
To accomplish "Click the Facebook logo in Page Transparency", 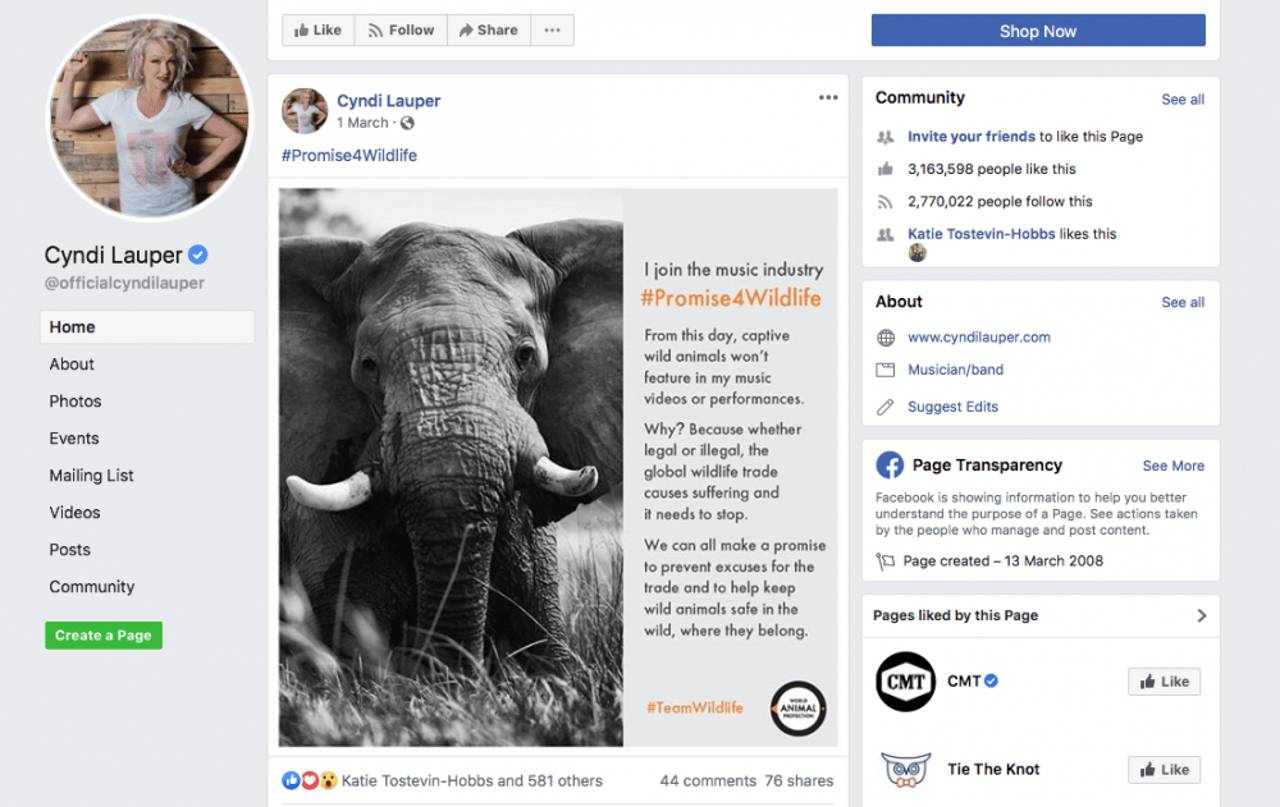I will point(890,465).
